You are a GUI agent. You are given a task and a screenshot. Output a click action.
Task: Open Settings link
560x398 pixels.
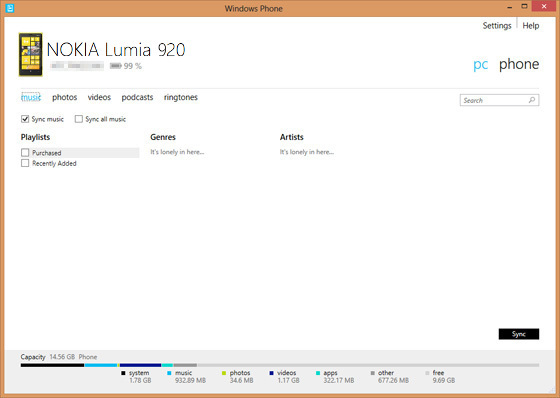(497, 26)
